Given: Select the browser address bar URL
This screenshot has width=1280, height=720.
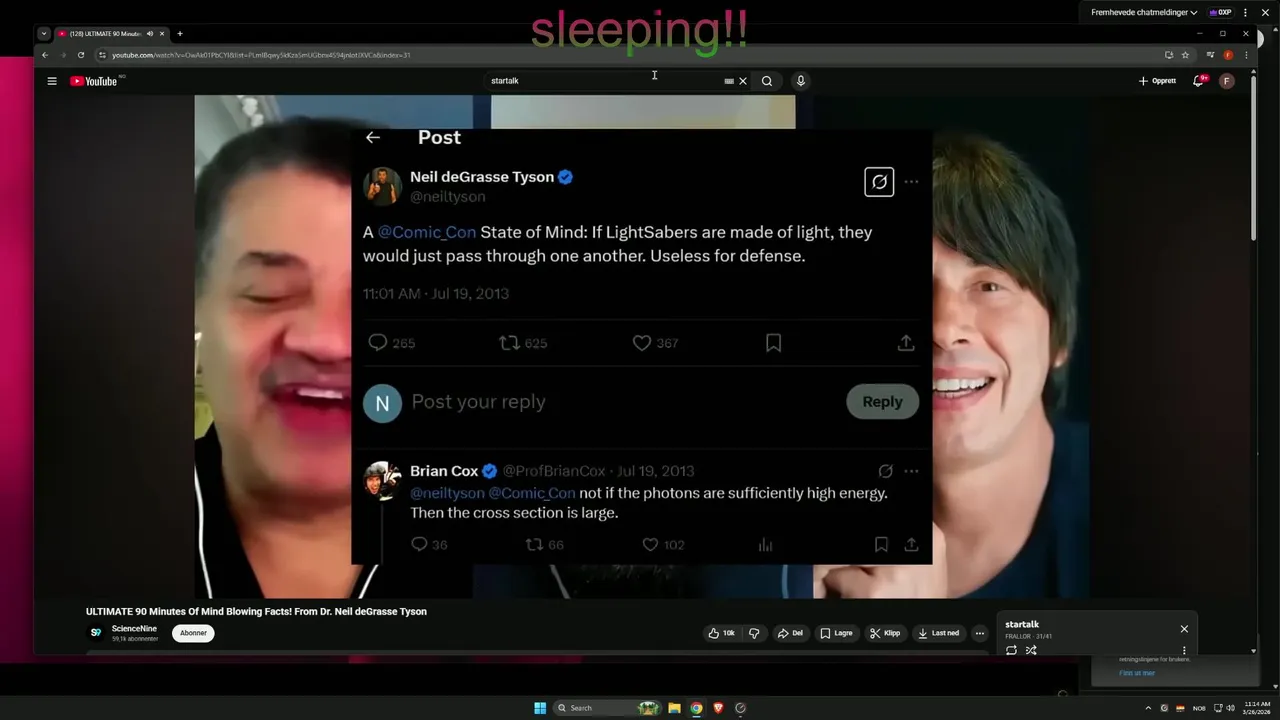Looking at the screenshot, I should 261,55.
